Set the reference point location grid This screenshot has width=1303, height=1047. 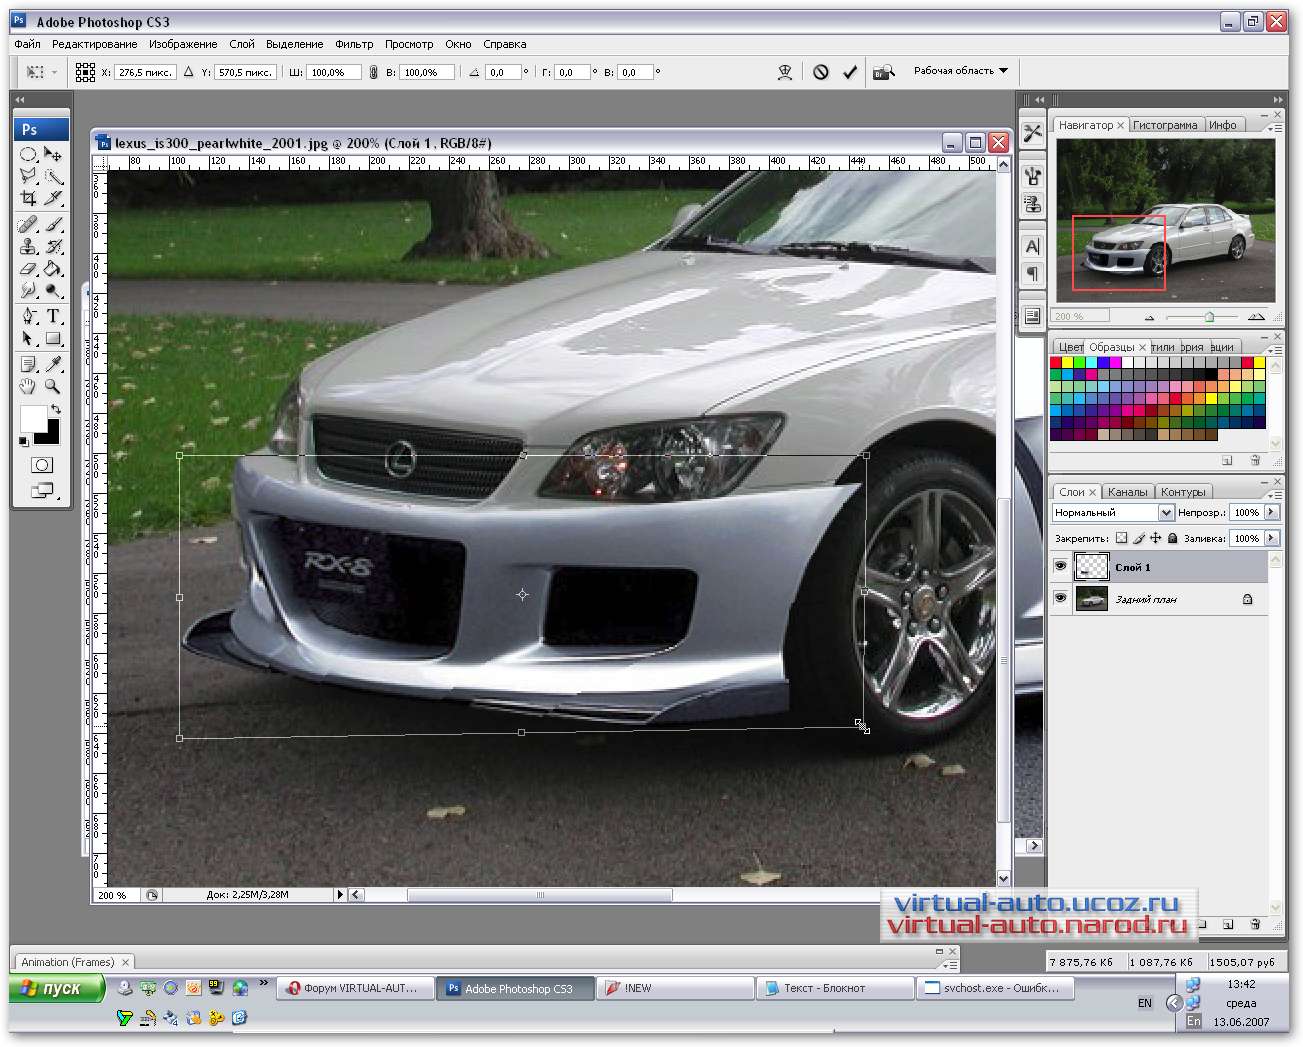click(x=85, y=72)
